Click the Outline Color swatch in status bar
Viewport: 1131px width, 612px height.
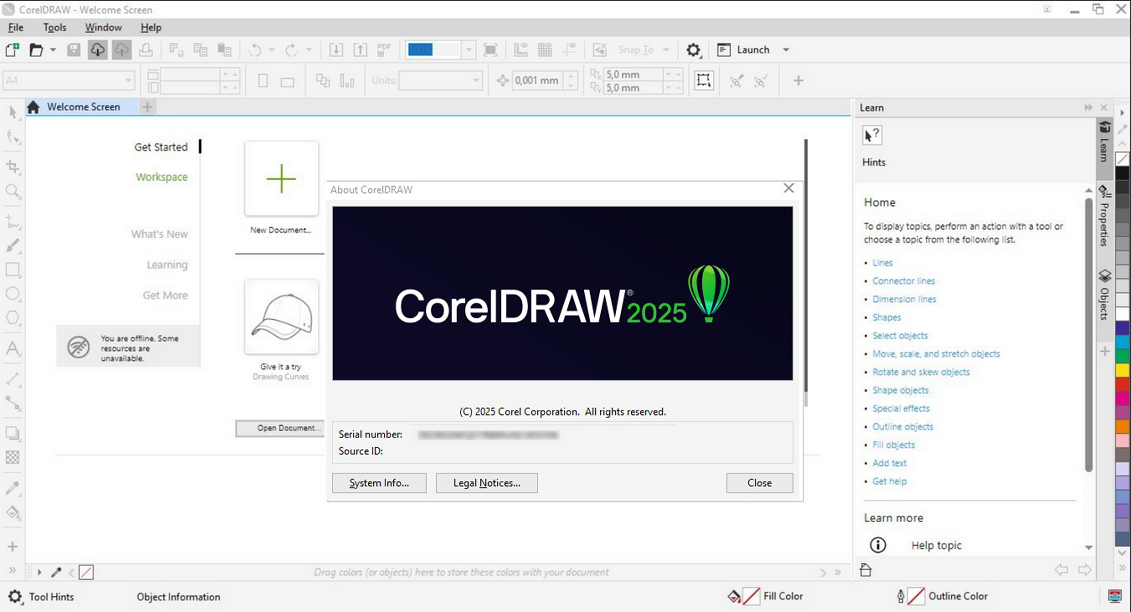click(x=916, y=596)
